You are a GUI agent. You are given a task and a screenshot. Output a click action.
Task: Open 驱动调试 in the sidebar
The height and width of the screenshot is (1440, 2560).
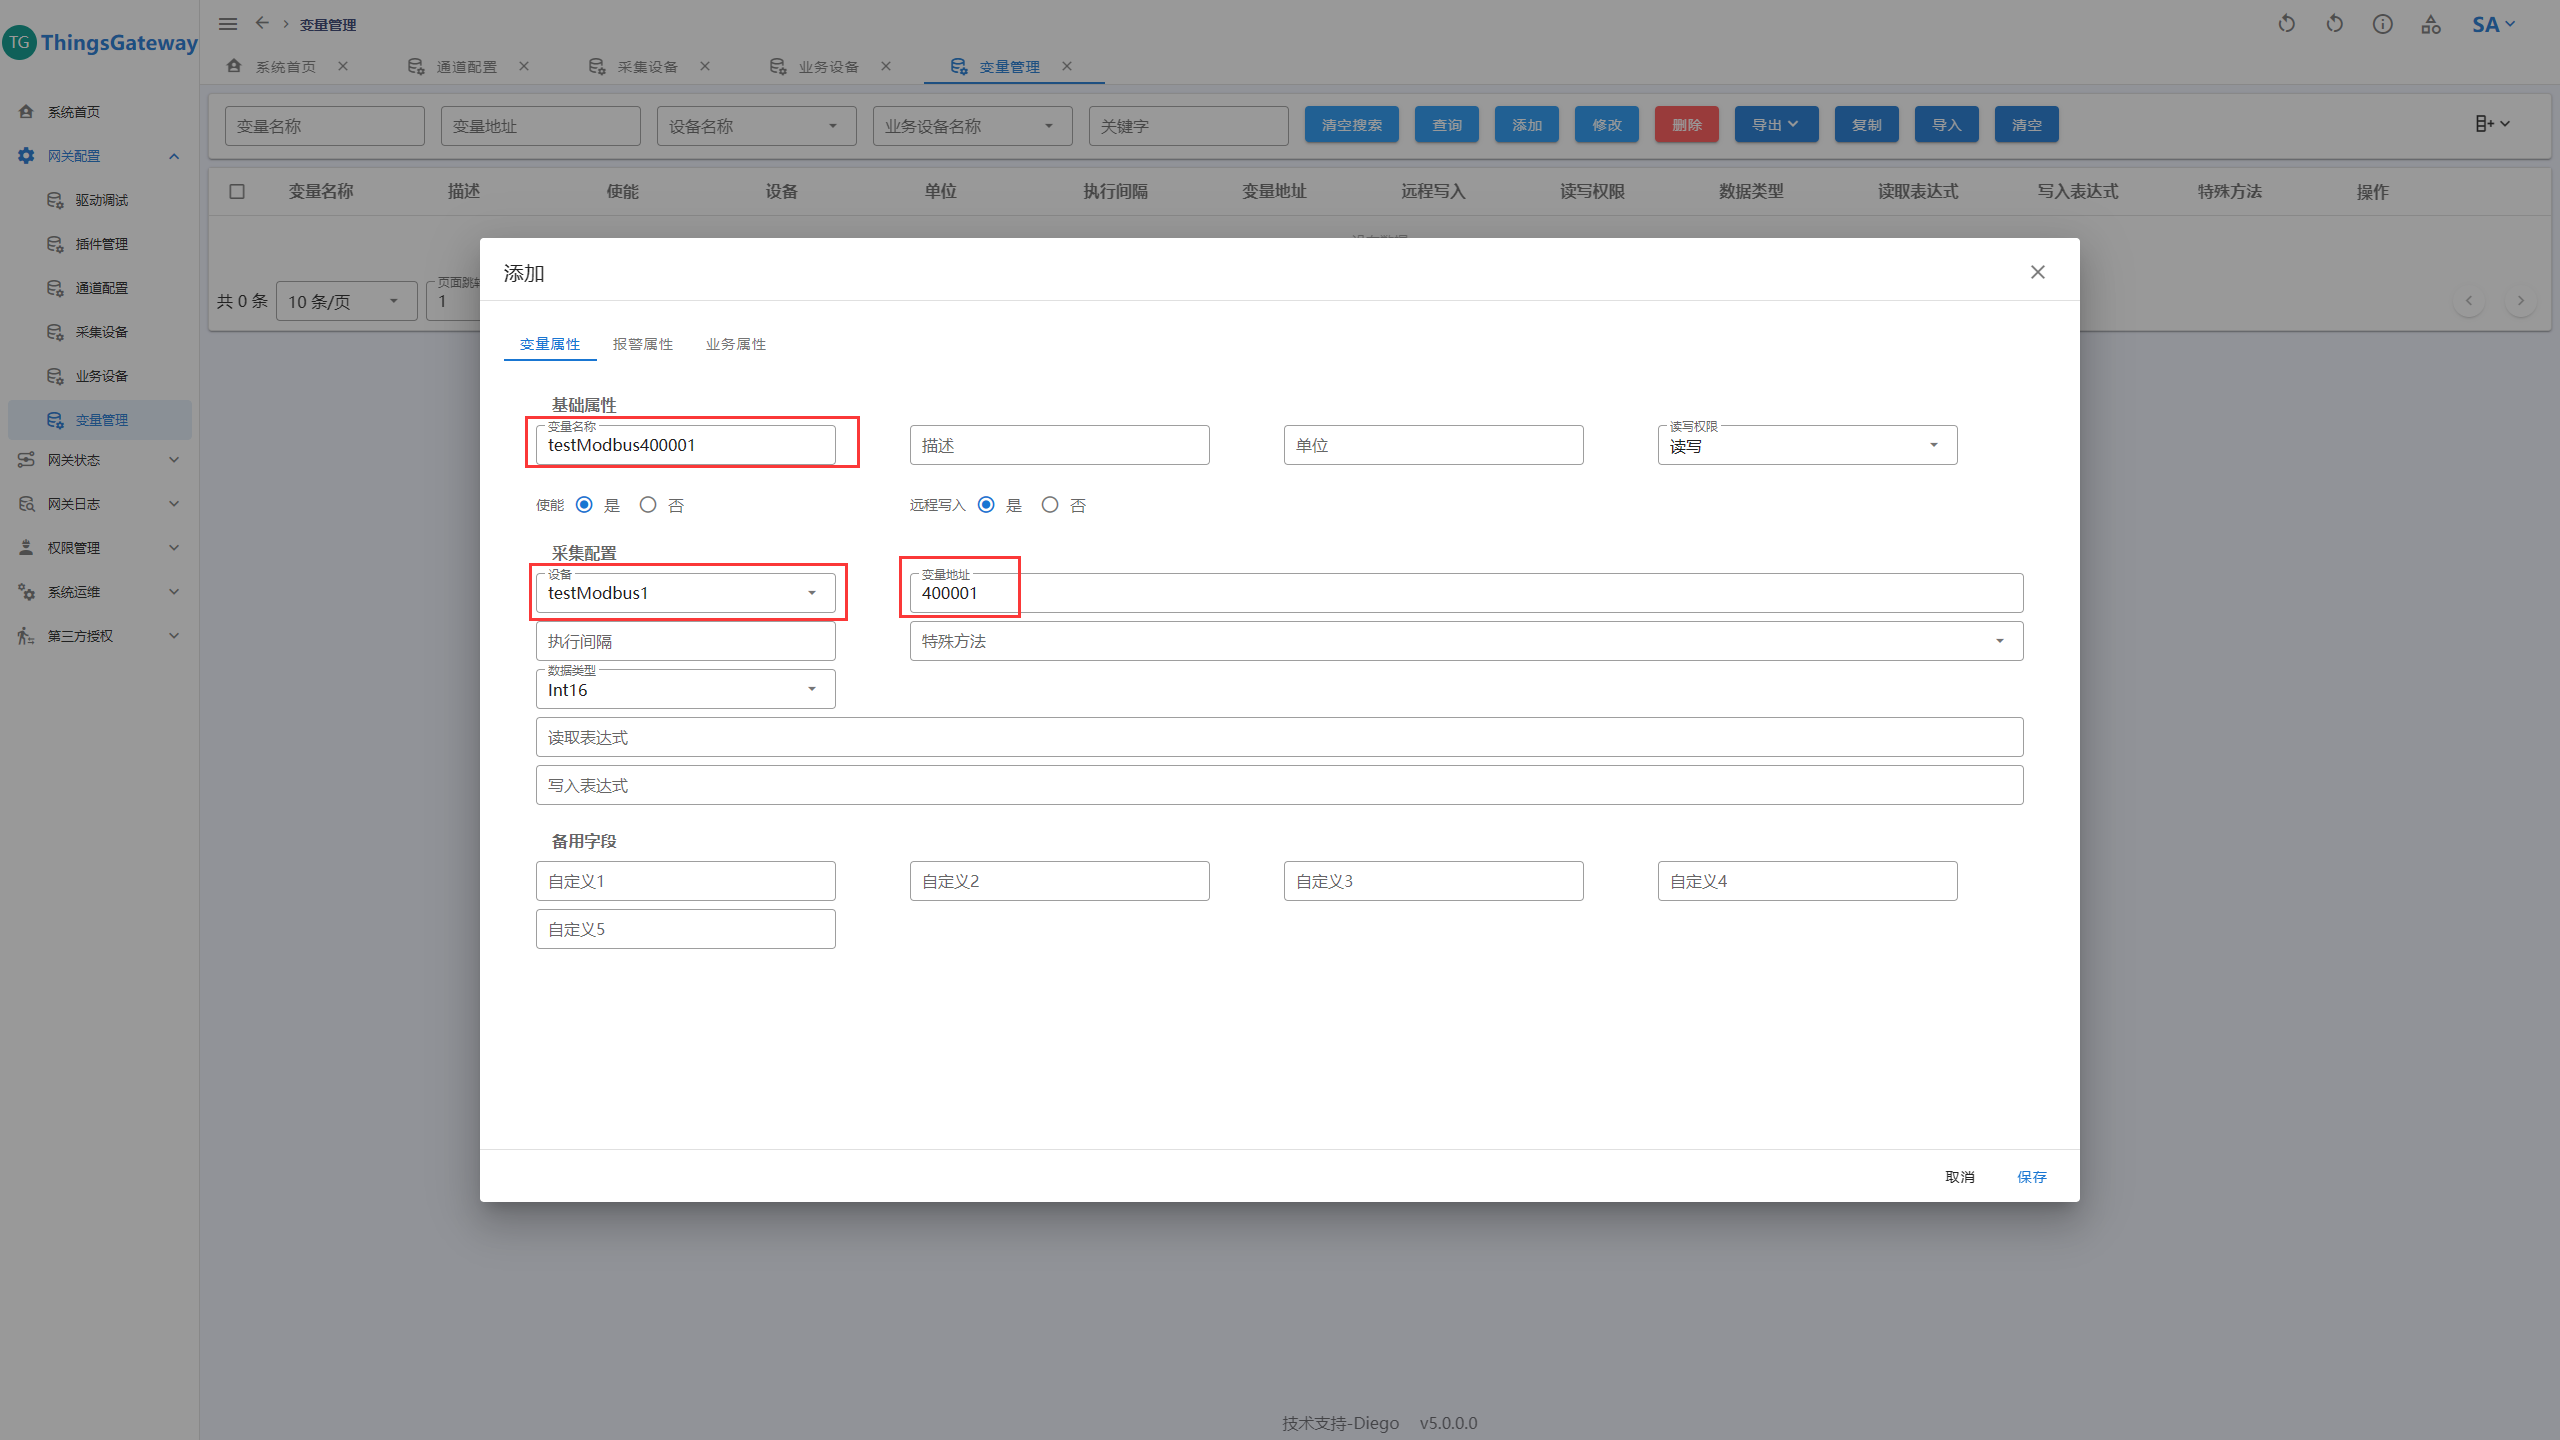pyautogui.click(x=100, y=200)
